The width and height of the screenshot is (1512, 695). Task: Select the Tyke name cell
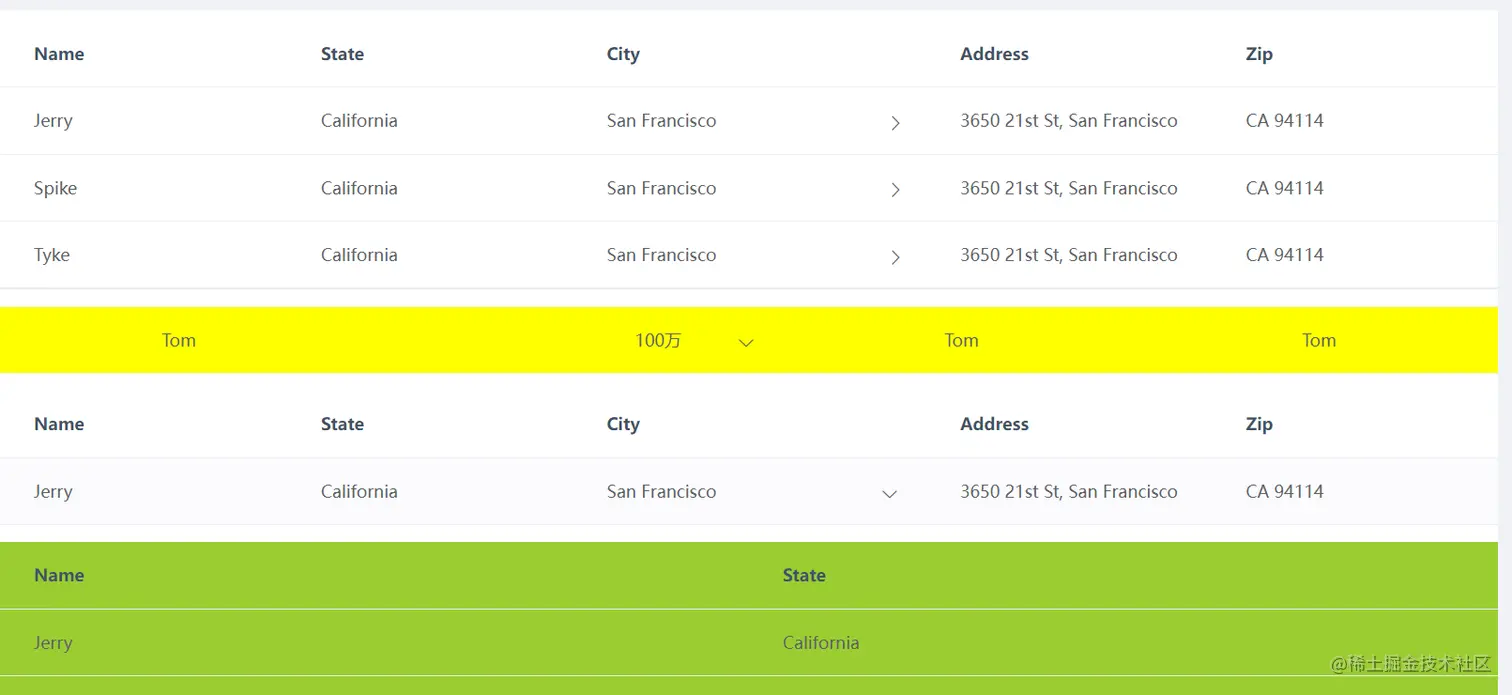(52, 255)
